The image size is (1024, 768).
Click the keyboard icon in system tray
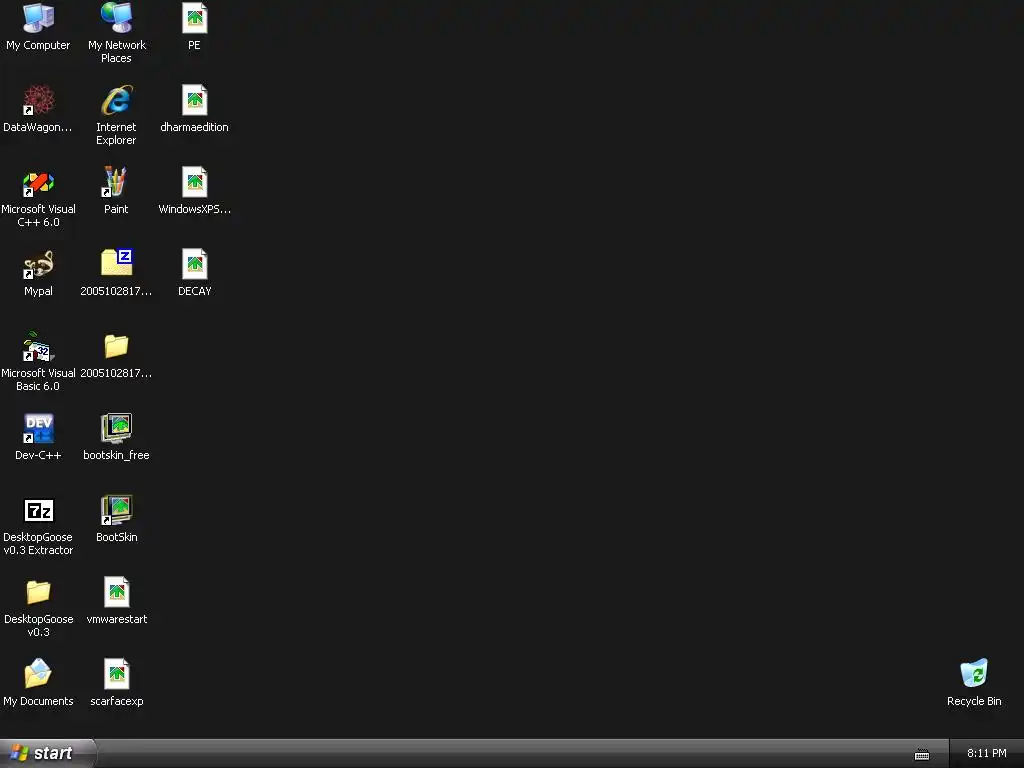tap(921, 754)
